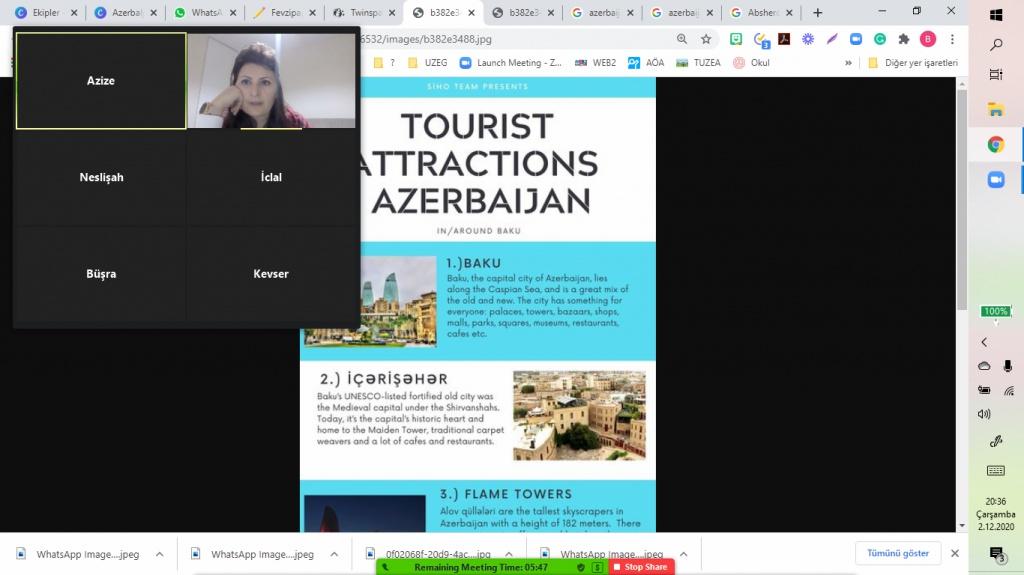Viewport: 1024px width, 575px height.
Task: Open a new browser tab
Action: pyautogui.click(x=818, y=13)
